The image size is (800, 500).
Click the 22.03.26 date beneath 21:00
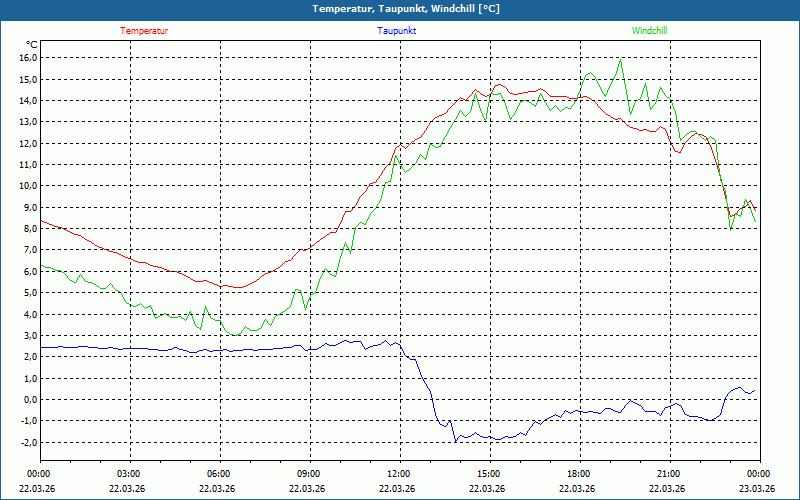(x=667, y=488)
